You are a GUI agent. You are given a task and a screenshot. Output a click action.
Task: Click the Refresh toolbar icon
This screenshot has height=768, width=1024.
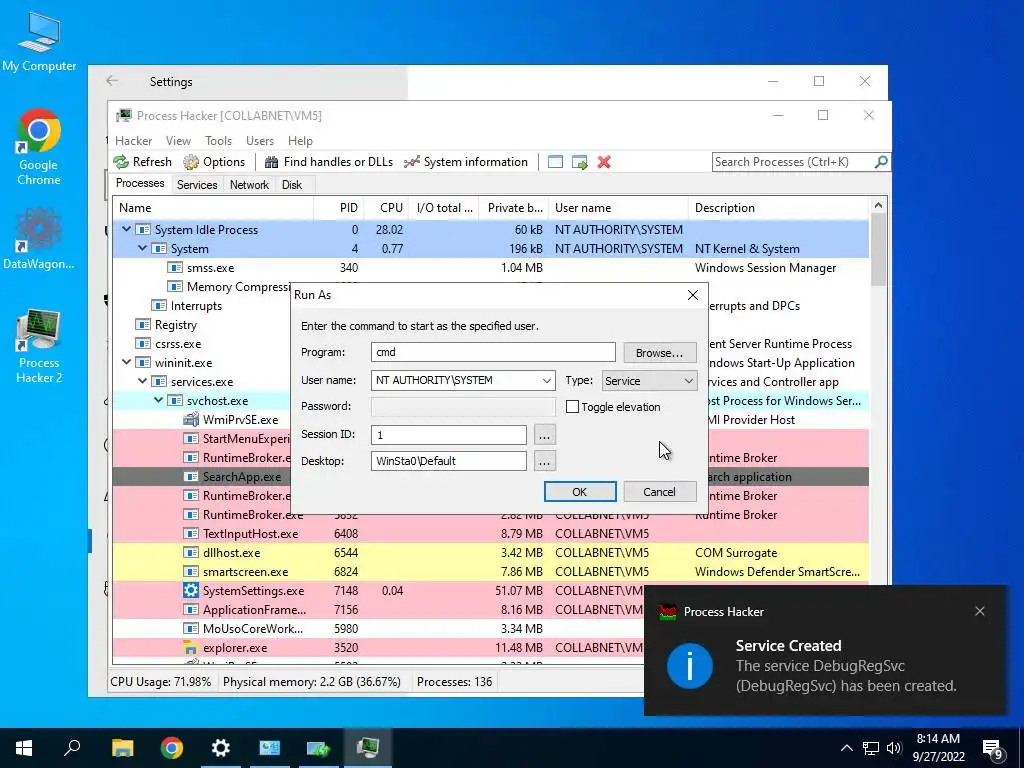[121, 162]
